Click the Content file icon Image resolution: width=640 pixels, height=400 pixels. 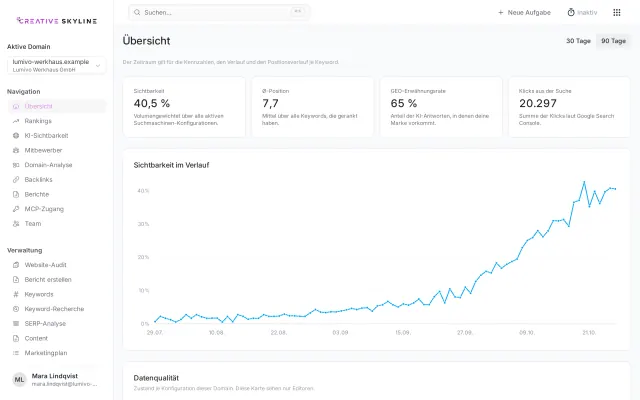coord(16,339)
